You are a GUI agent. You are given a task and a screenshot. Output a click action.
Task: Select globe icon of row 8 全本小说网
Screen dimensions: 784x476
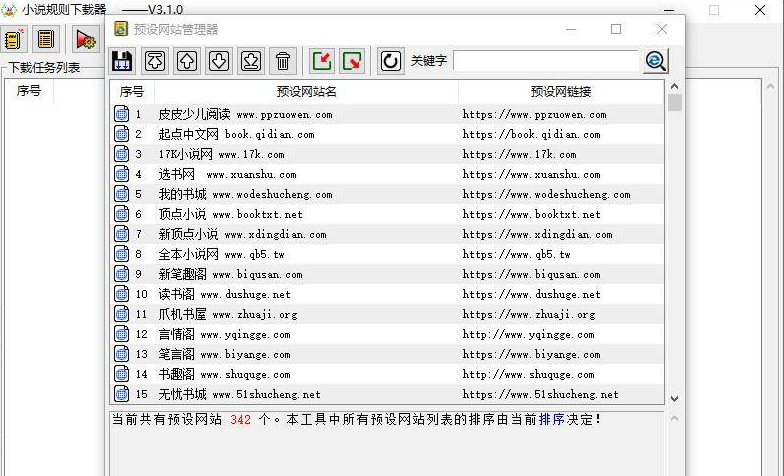tap(122, 254)
